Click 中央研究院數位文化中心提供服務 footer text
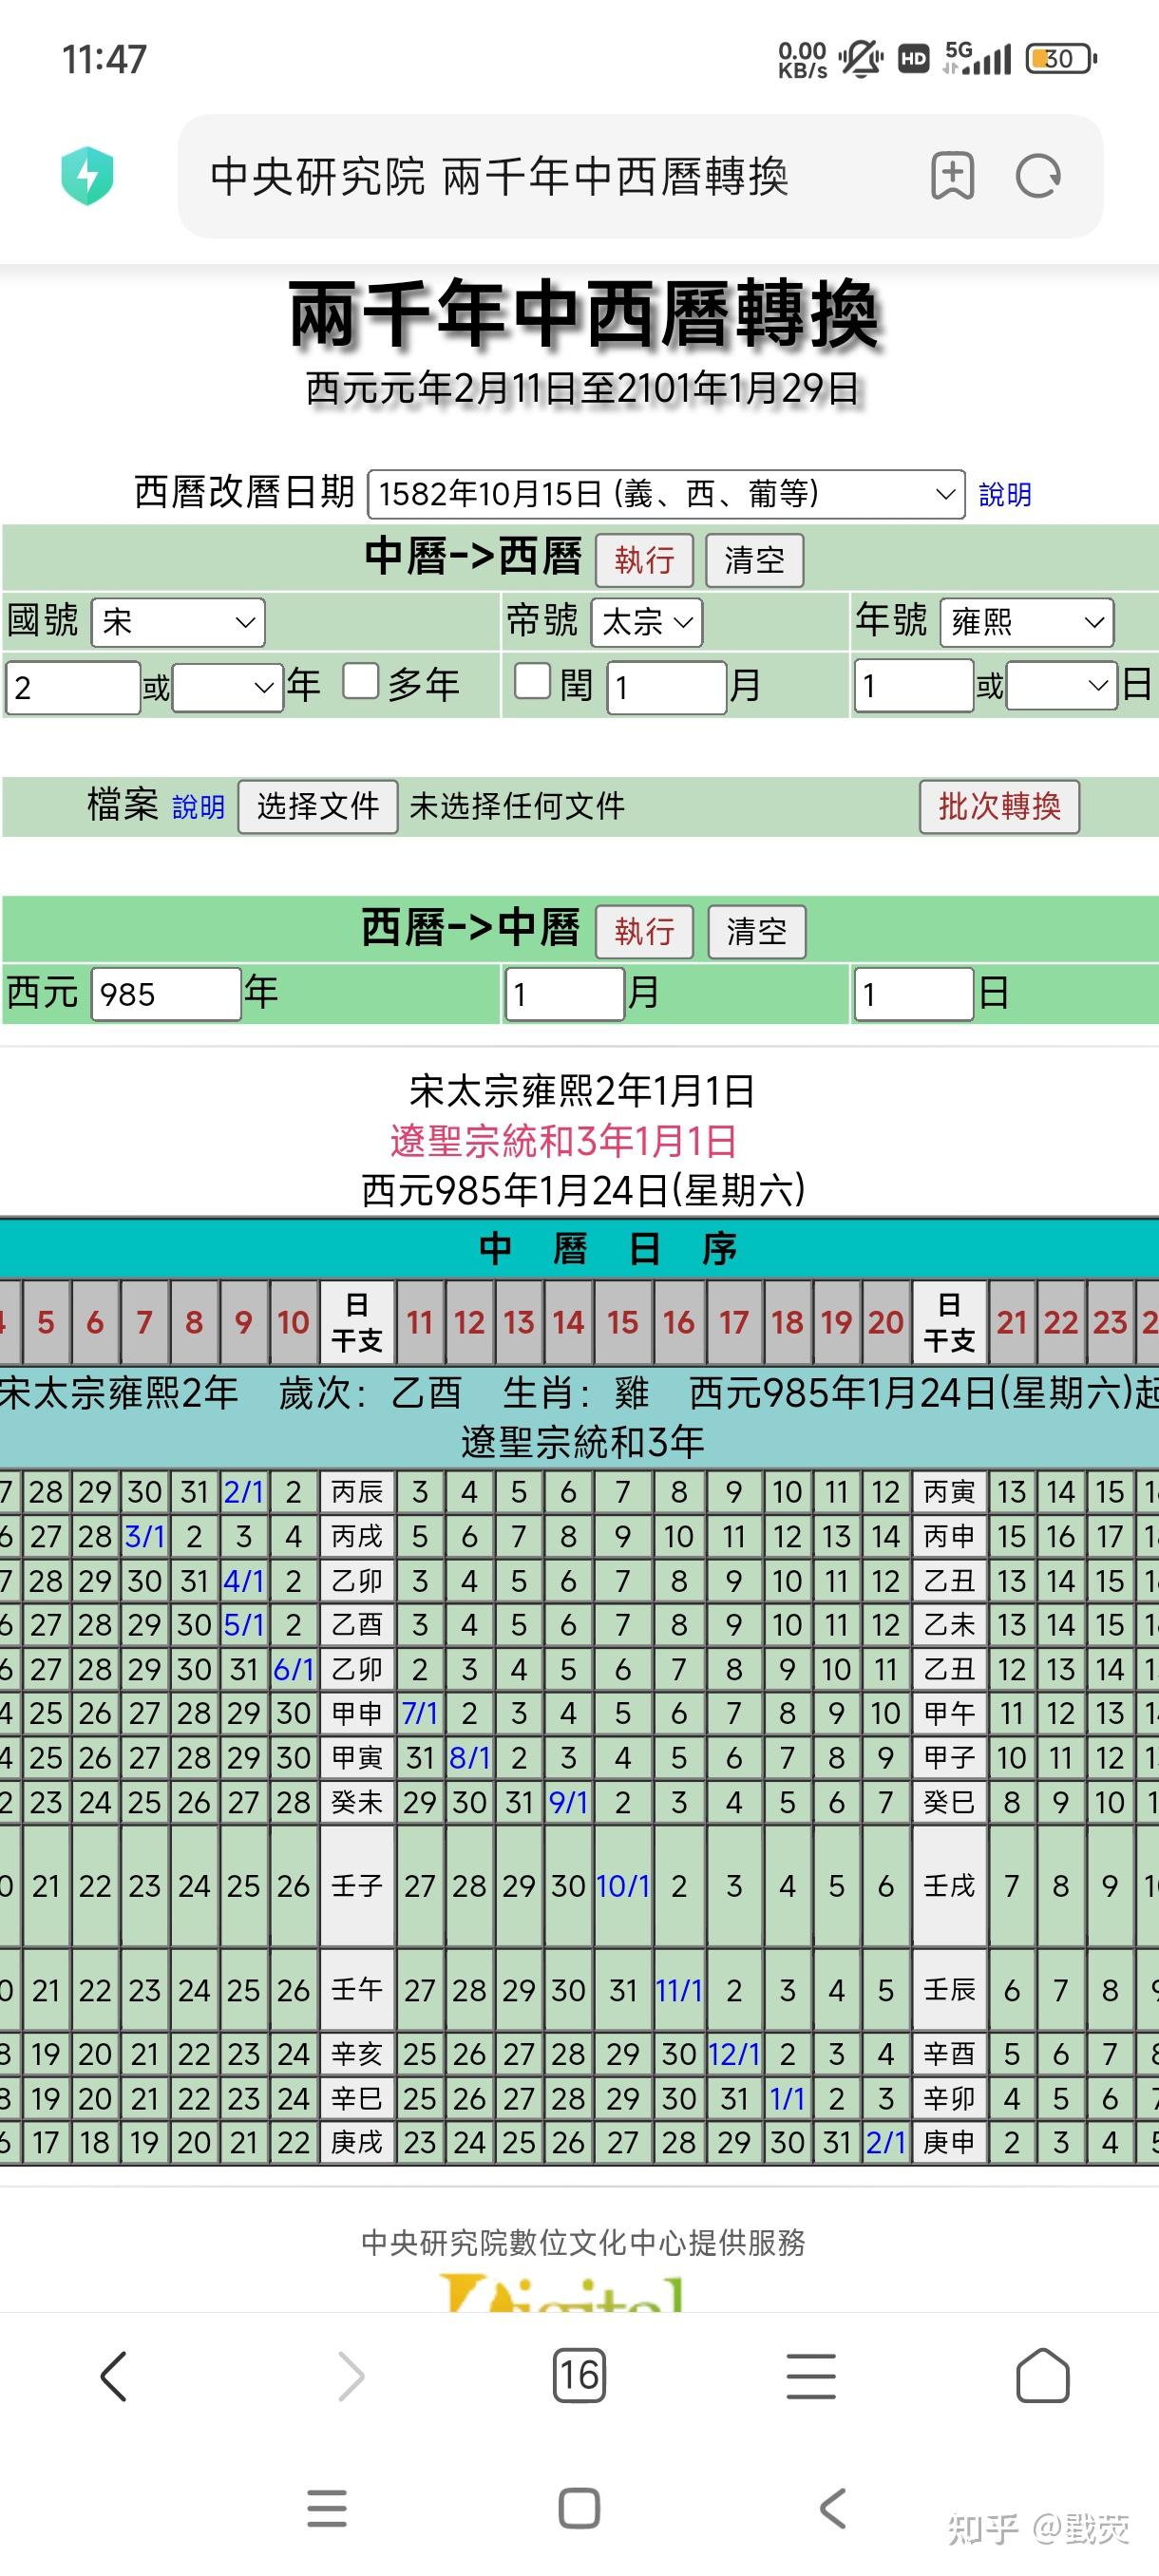The image size is (1159, 2576). tap(583, 2243)
